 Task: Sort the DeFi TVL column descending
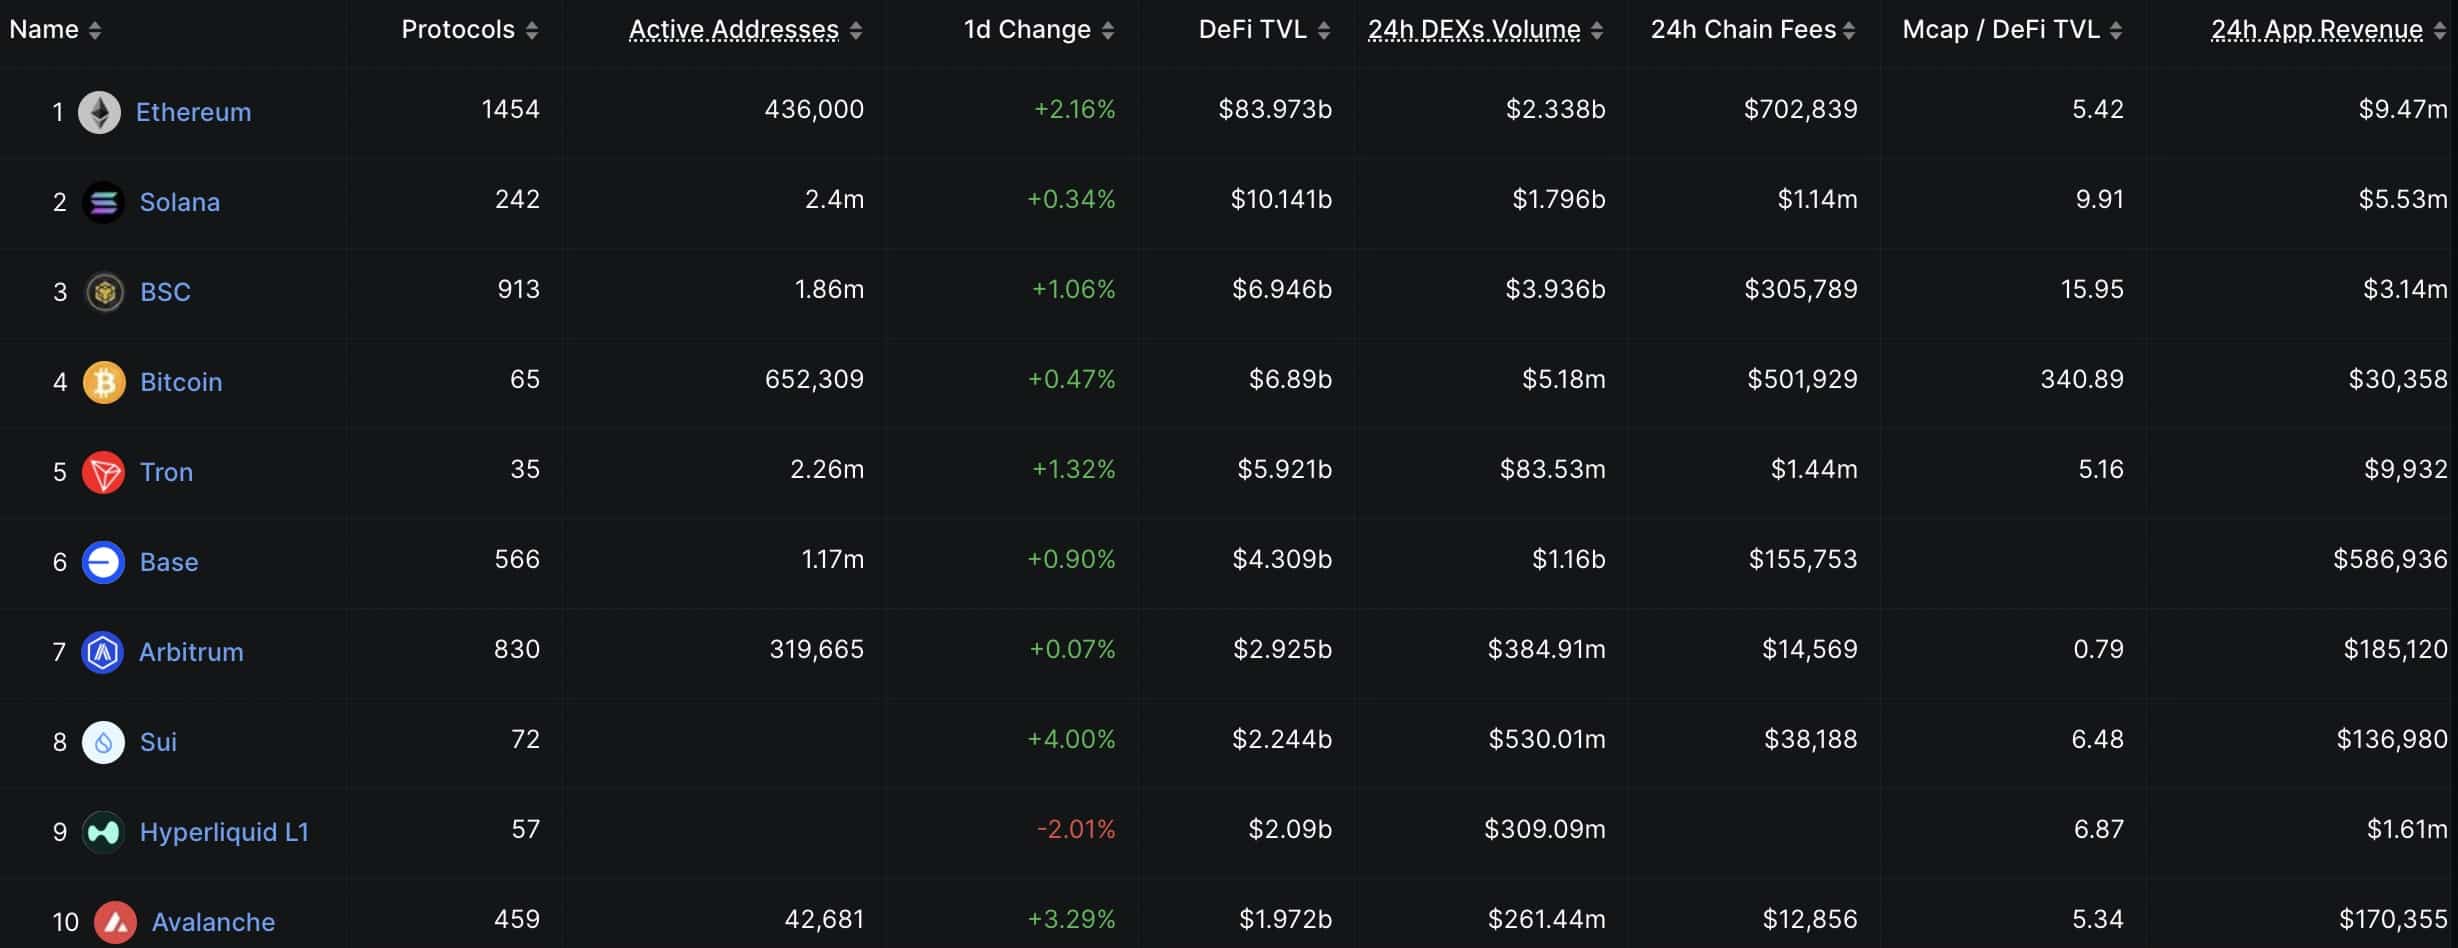[x=1252, y=29]
